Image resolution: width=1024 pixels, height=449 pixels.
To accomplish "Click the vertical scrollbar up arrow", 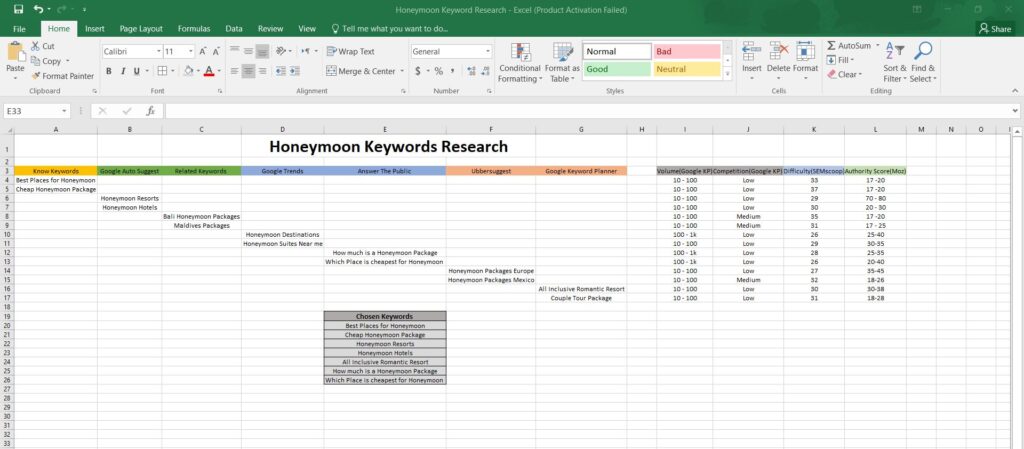I will point(1016,132).
